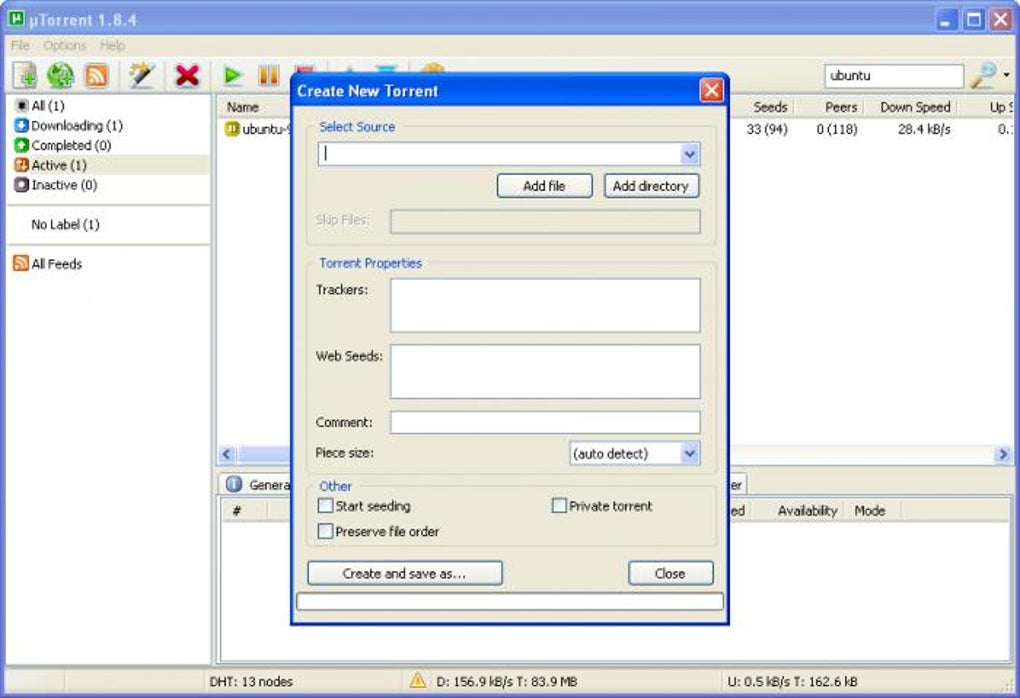Click the General tab info icon
Image resolution: width=1020 pixels, height=698 pixels.
click(234, 484)
